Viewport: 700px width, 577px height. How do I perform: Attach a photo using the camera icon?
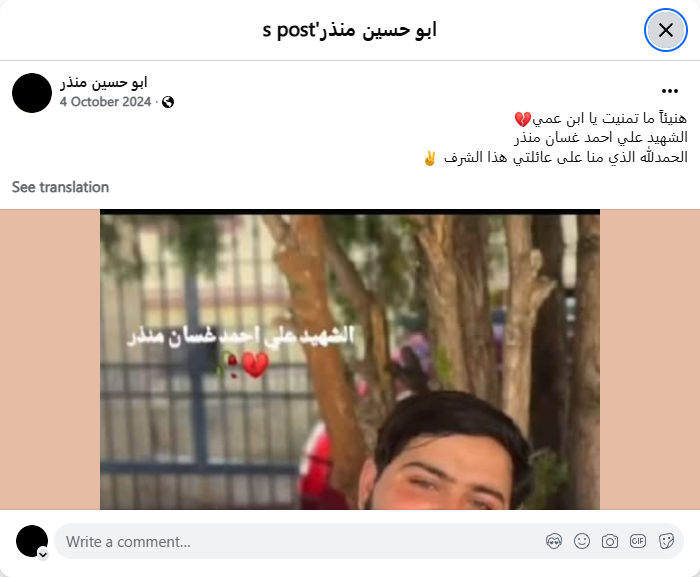(610, 541)
